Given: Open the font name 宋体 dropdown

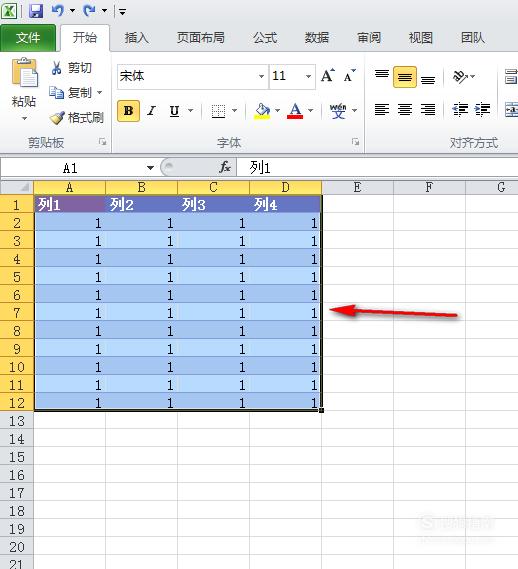Looking at the screenshot, I should pos(261,76).
